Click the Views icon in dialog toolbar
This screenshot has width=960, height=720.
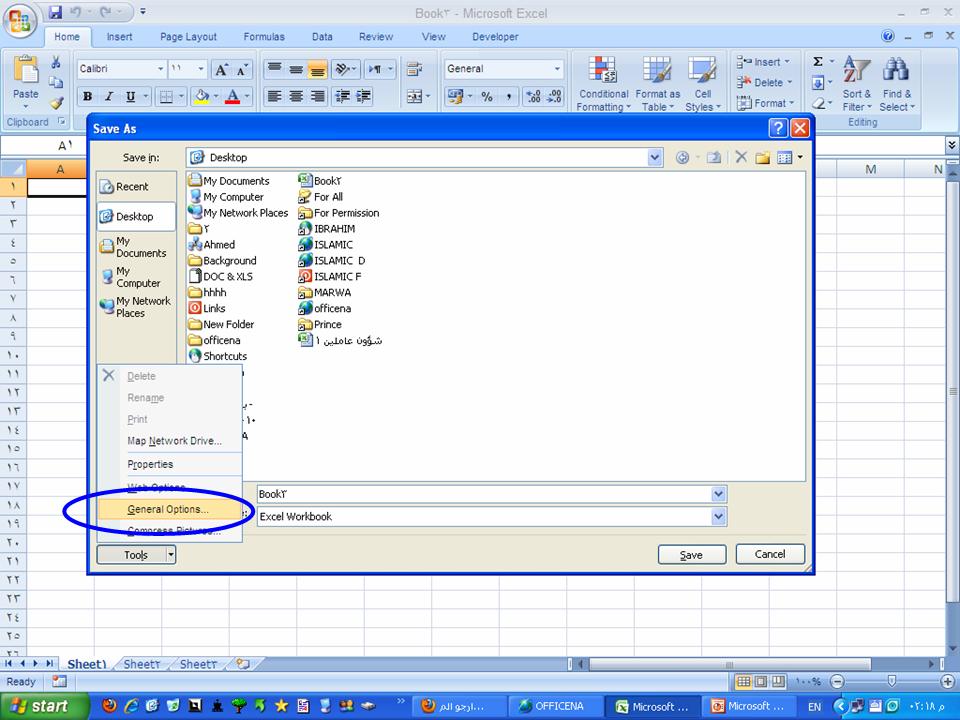click(784, 158)
